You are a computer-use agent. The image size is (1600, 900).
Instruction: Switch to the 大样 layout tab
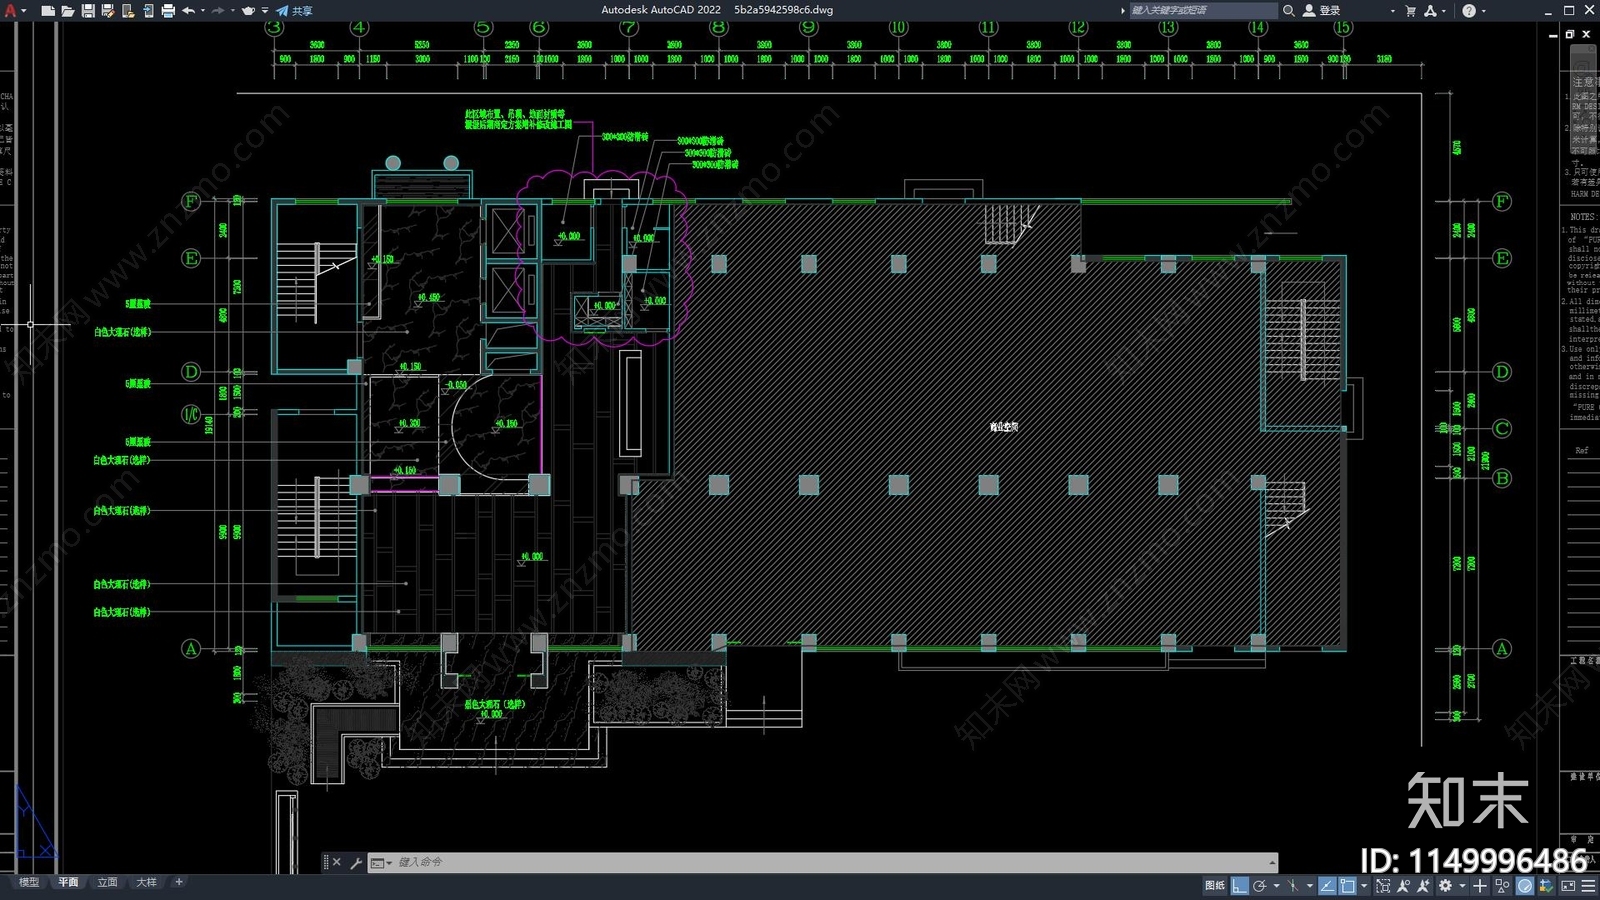pos(147,882)
